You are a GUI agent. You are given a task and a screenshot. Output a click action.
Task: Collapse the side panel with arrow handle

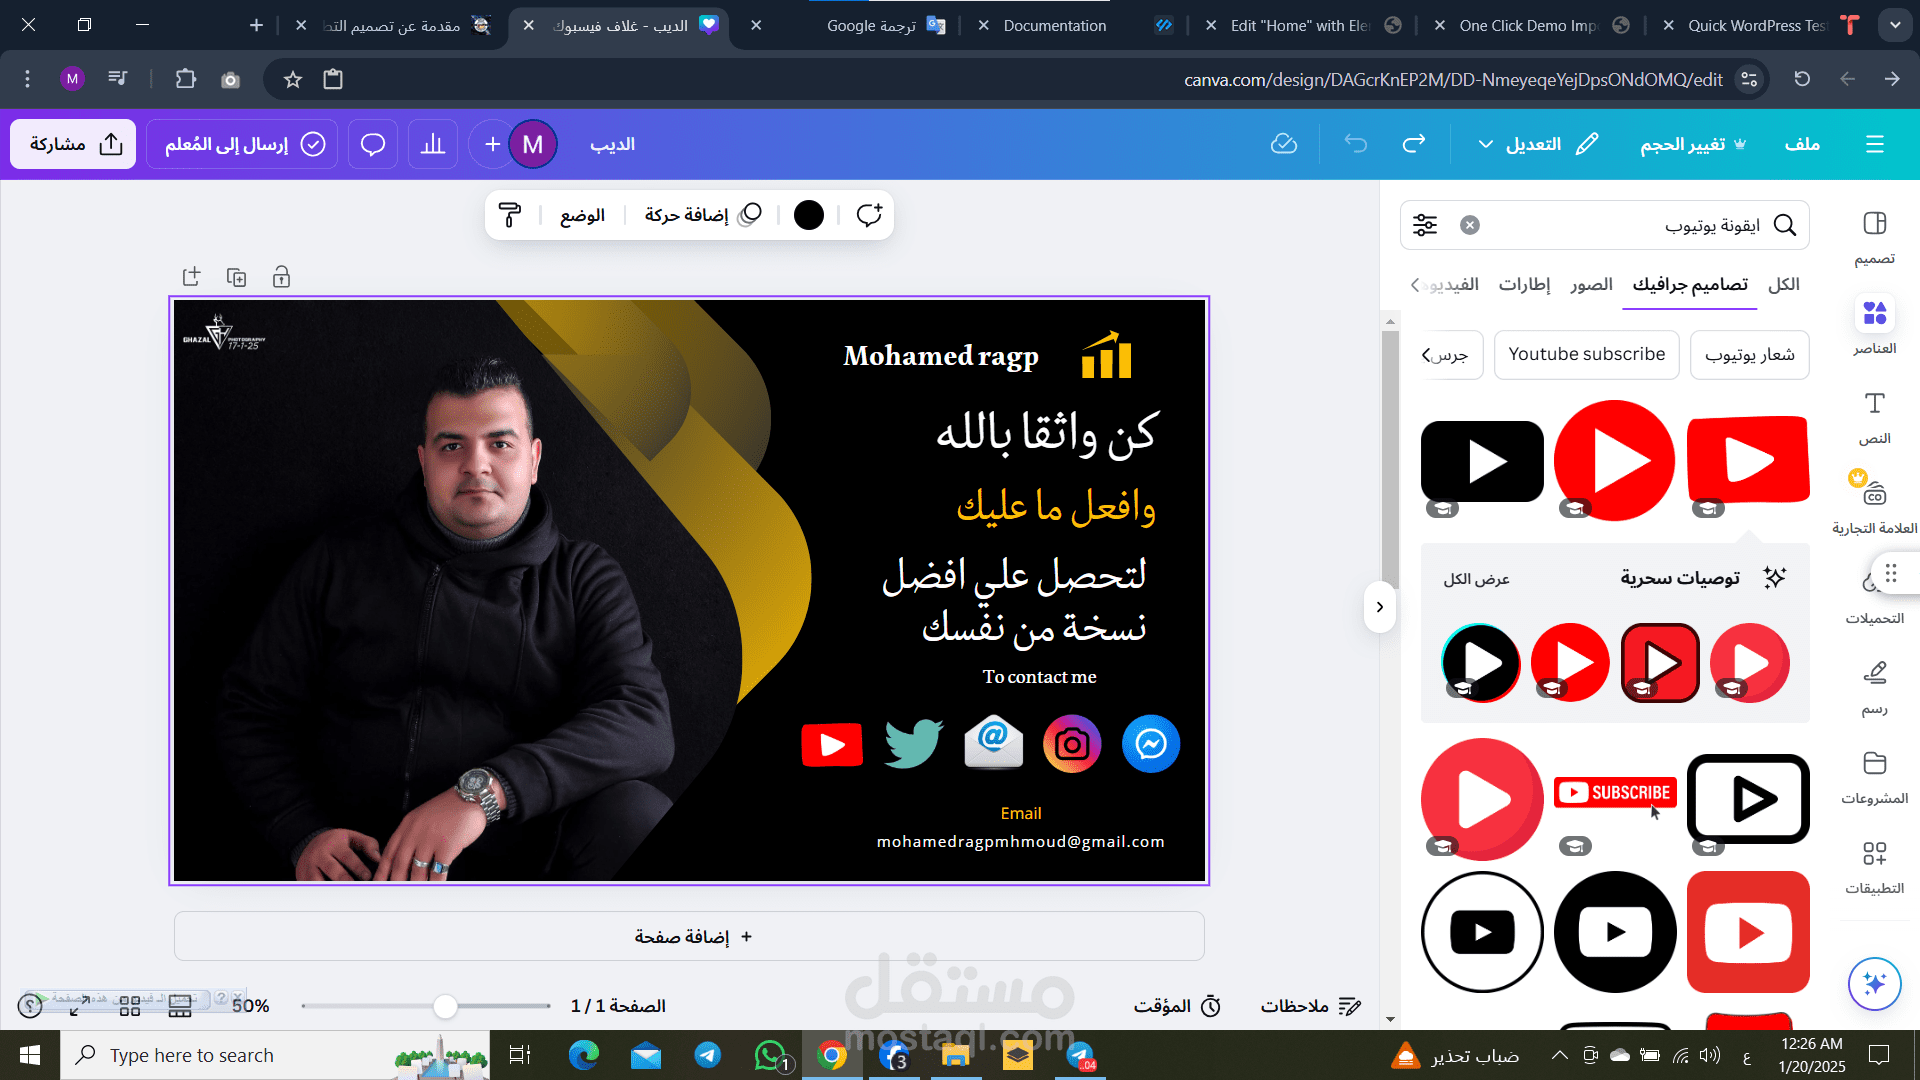coord(1379,607)
